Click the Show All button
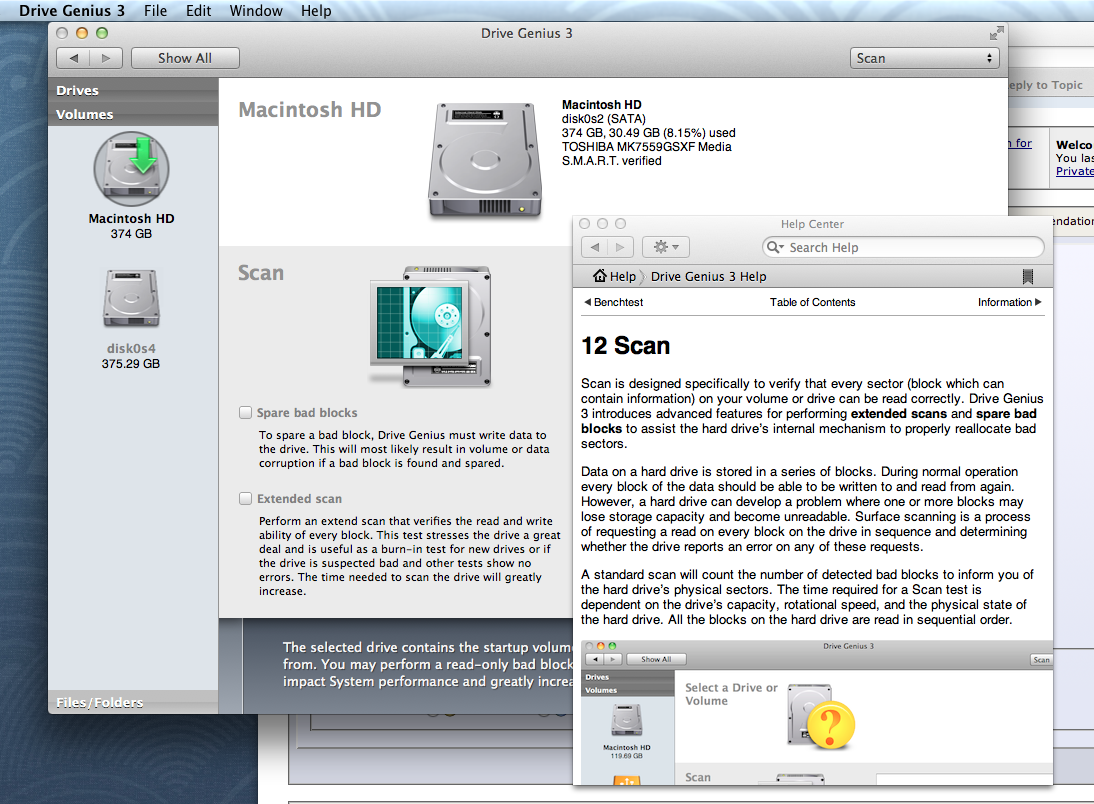 pyautogui.click(x=185, y=58)
